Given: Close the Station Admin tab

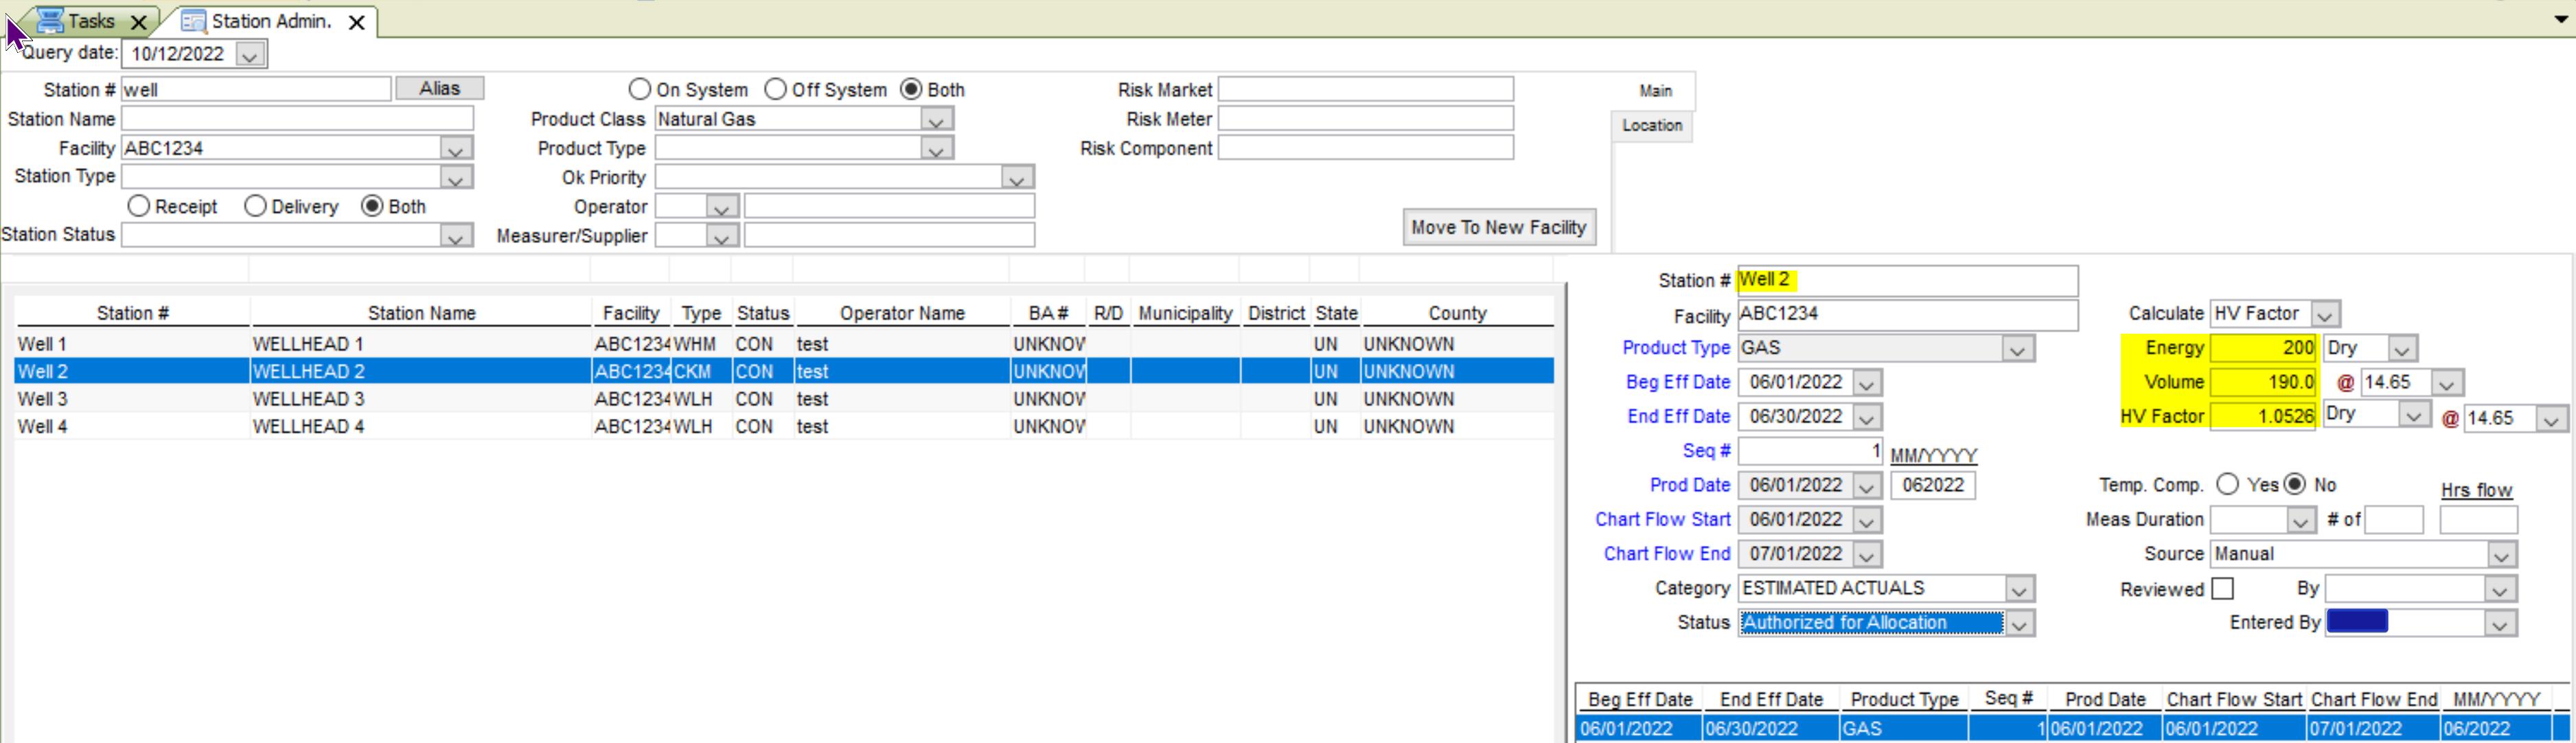Looking at the screenshot, I should (356, 22).
